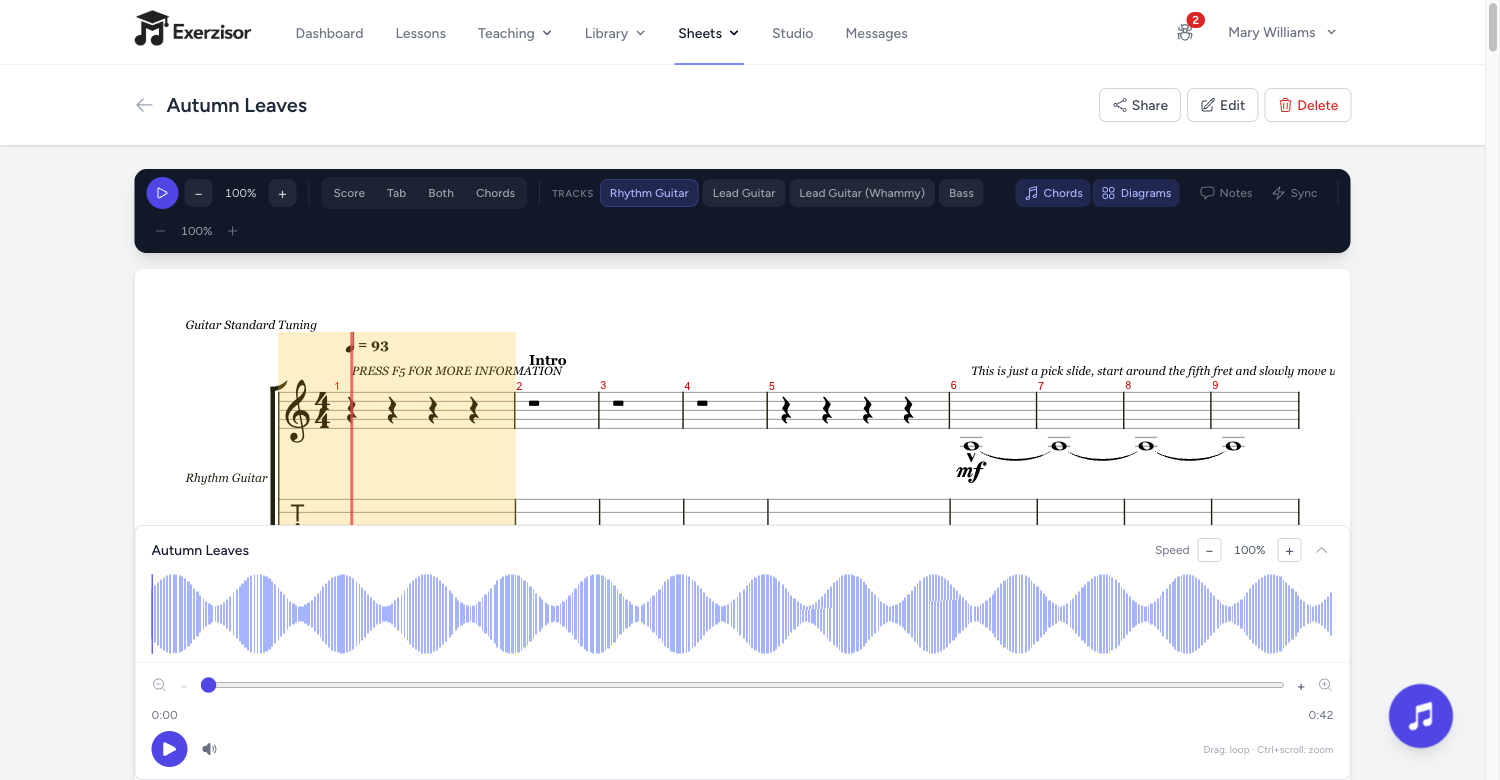Go back using the arrow beside Autumn Leaves

(144, 105)
